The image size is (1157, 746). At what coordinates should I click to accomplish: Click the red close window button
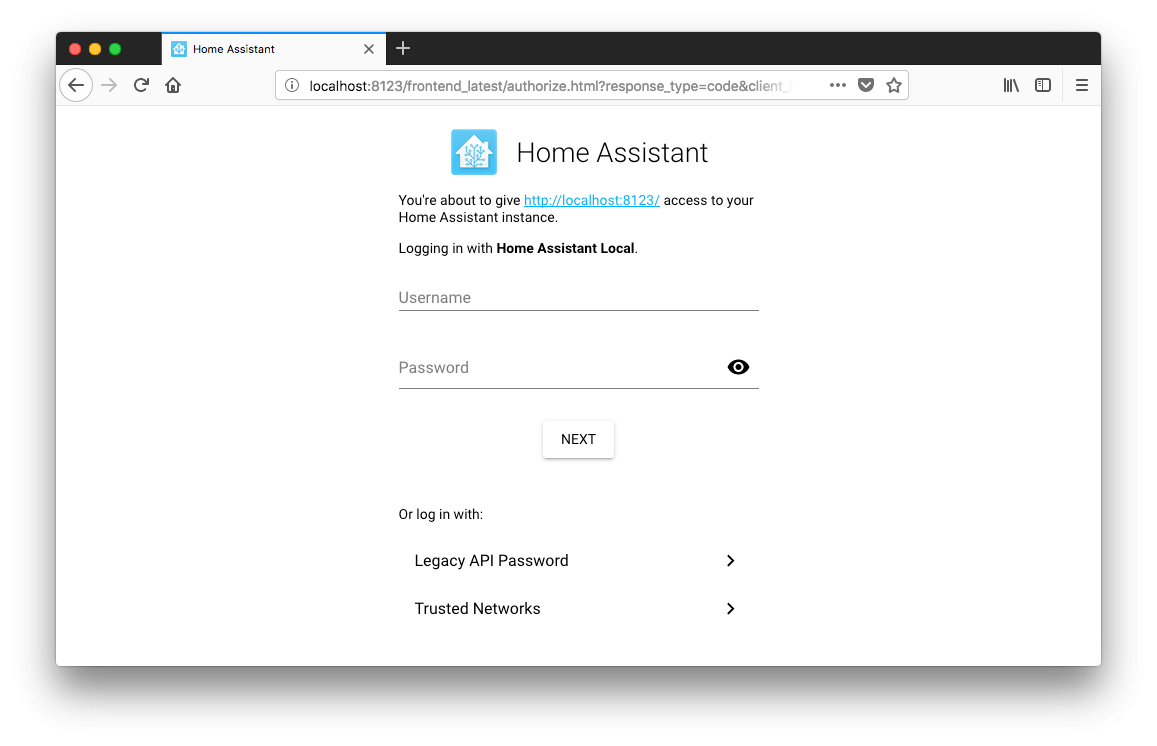click(75, 49)
